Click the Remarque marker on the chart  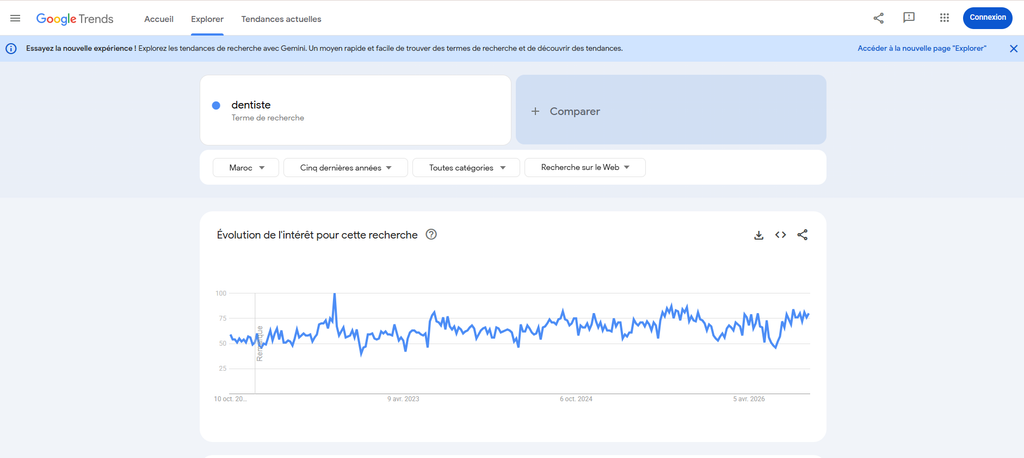click(x=259, y=343)
